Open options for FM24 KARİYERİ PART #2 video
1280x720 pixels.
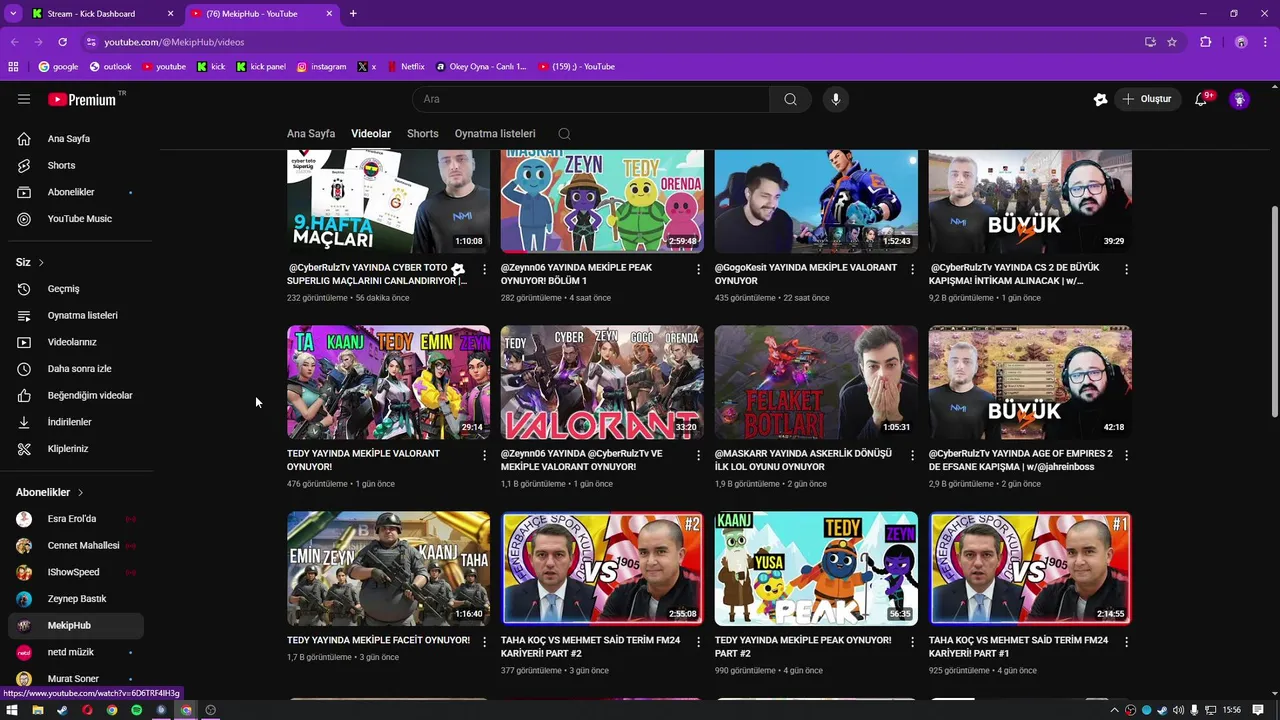698,642
